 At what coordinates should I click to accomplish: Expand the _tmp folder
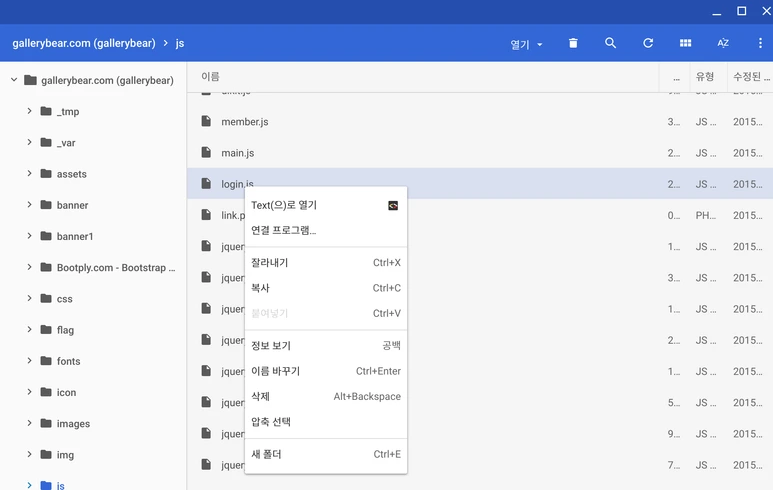(x=30, y=111)
